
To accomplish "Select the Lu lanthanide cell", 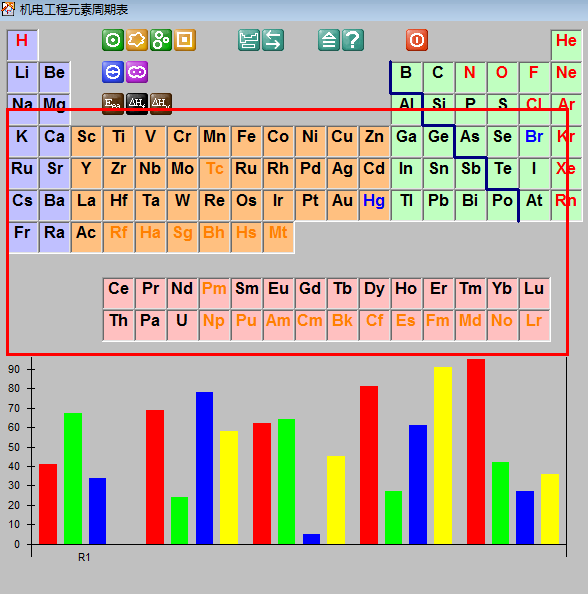I will click(x=534, y=293).
